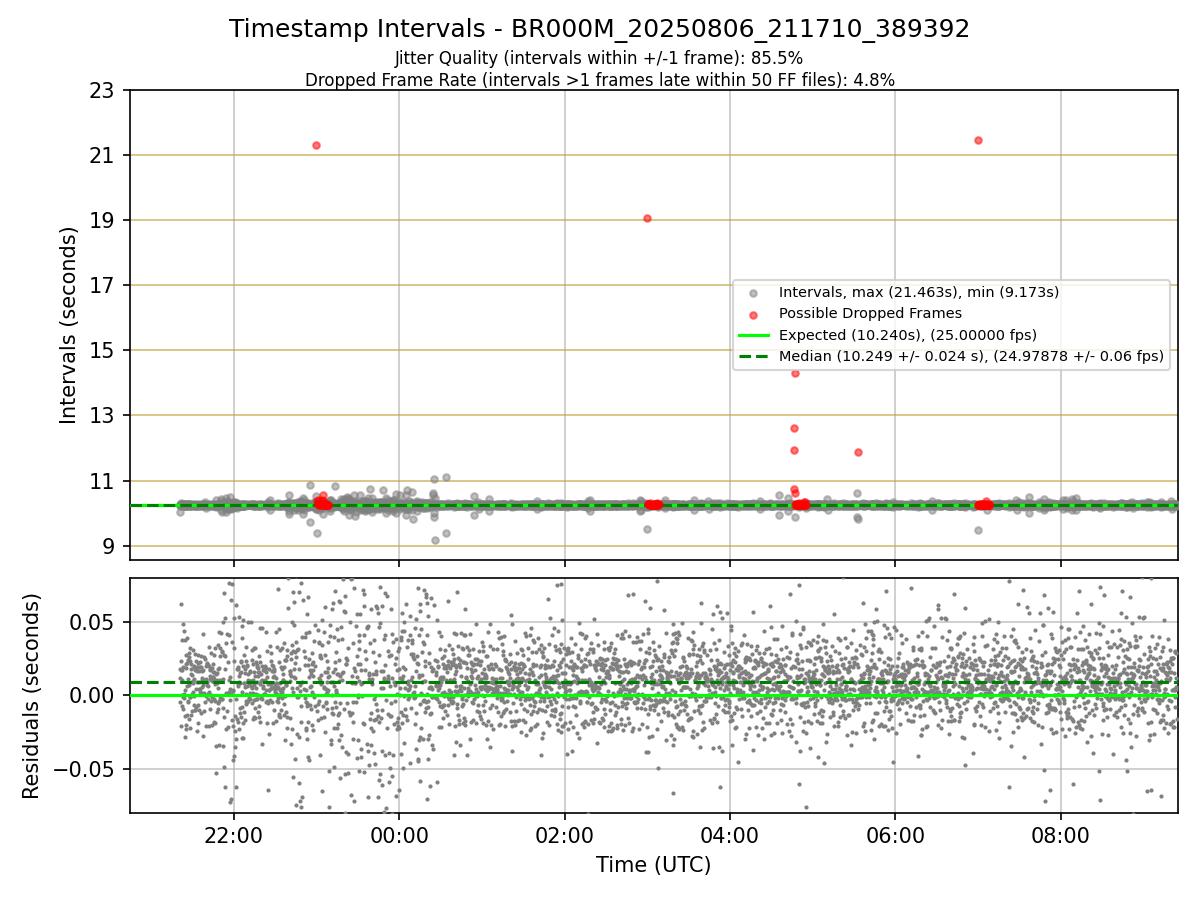Click the red outlier point near 21 seconds around 23:00

[316, 145]
